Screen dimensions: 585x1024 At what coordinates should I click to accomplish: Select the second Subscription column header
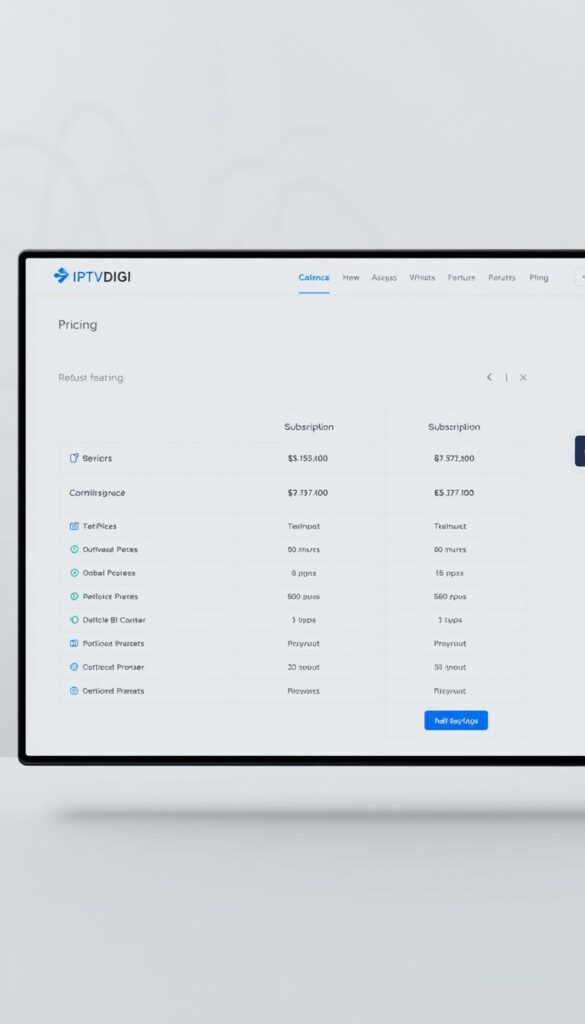point(454,426)
